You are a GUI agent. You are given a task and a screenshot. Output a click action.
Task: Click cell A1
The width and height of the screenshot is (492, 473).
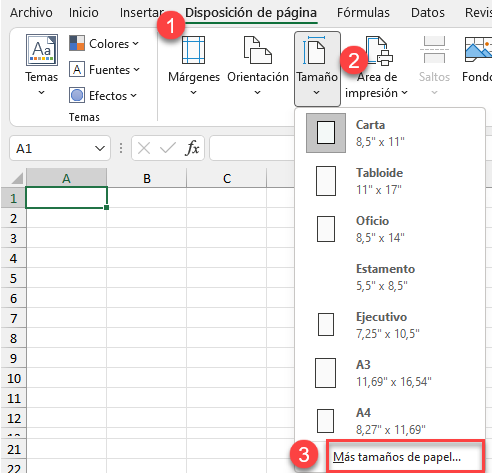[x=66, y=198]
